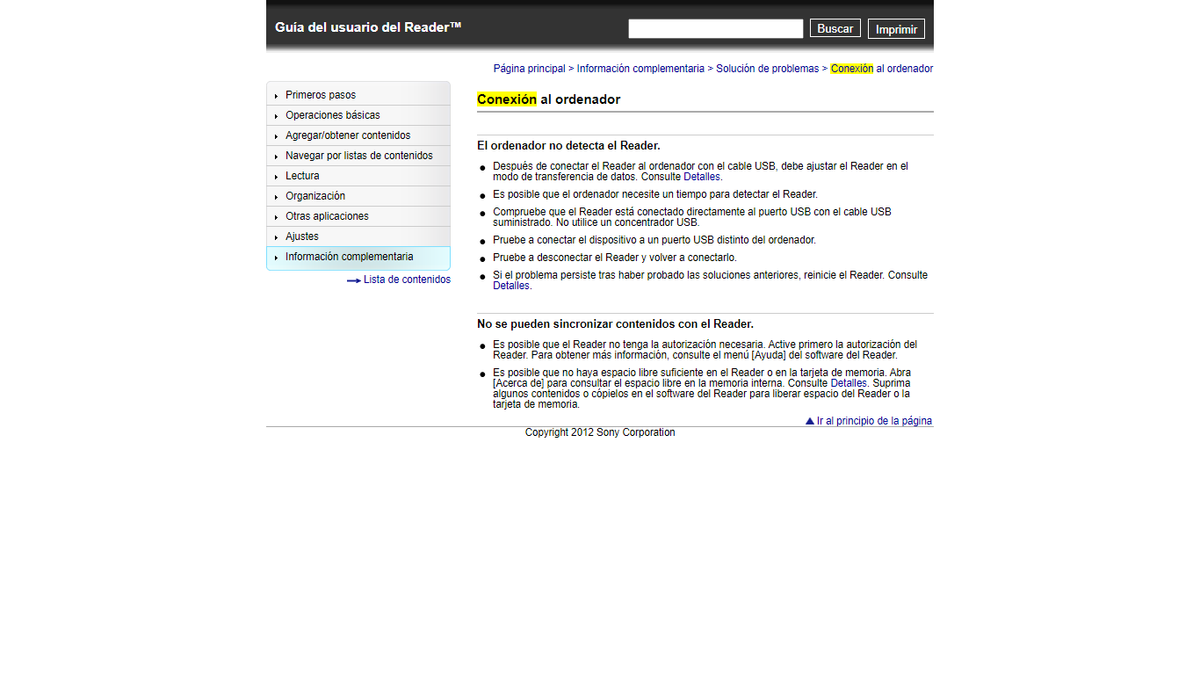Go to Información complementaria breadcrumb link
The height and width of the screenshot is (675, 1200).
coord(640,69)
